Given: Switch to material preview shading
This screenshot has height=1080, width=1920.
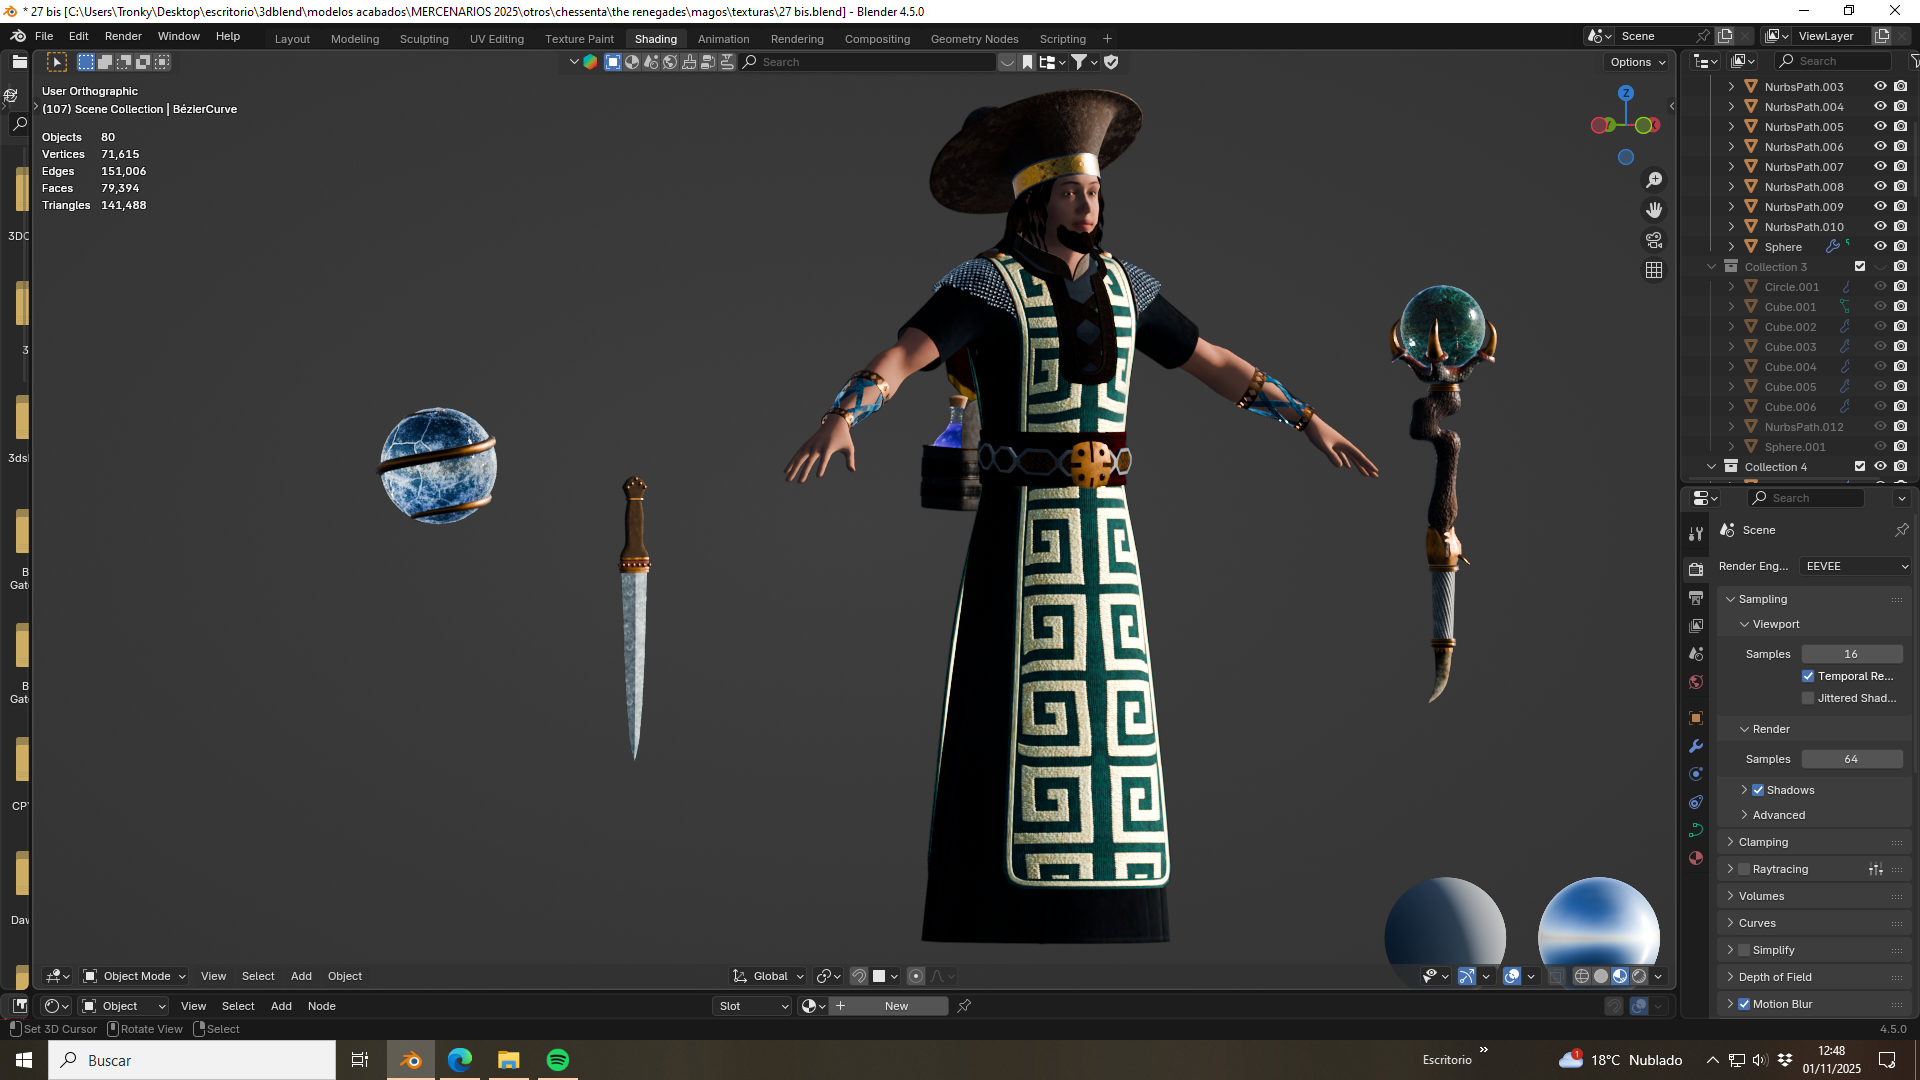Looking at the screenshot, I should click(1620, 976).
